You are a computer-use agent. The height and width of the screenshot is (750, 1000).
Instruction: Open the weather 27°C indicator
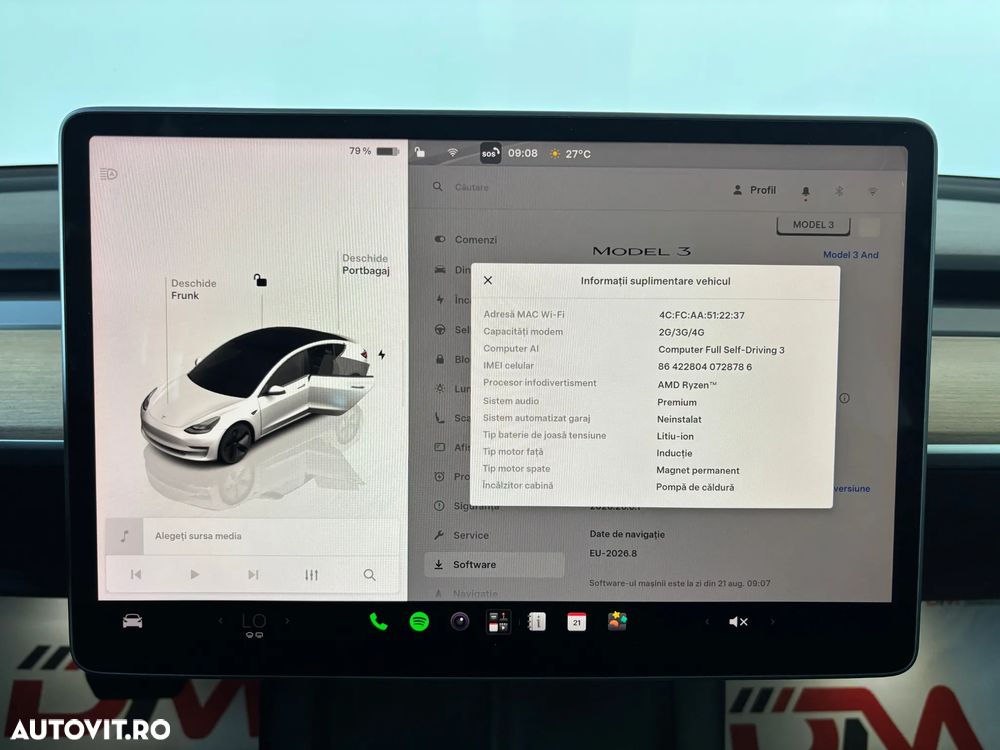click(570, 154)
